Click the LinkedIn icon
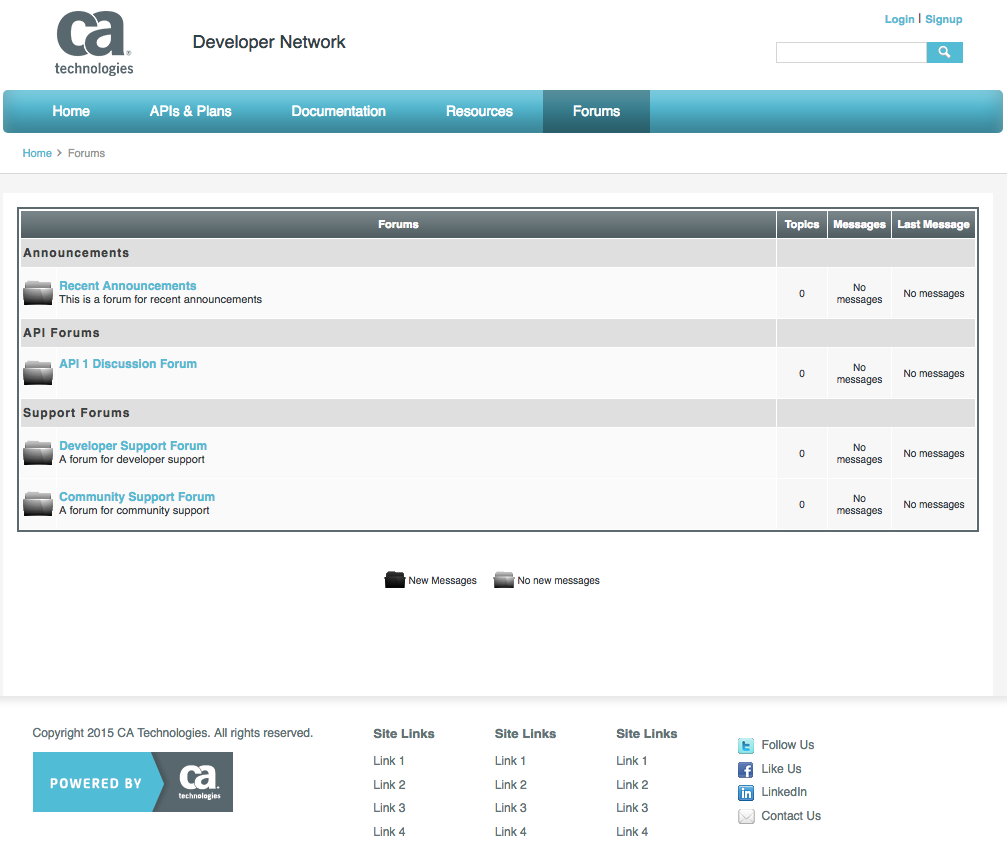1007x843 pixels. tap(746, 792)
